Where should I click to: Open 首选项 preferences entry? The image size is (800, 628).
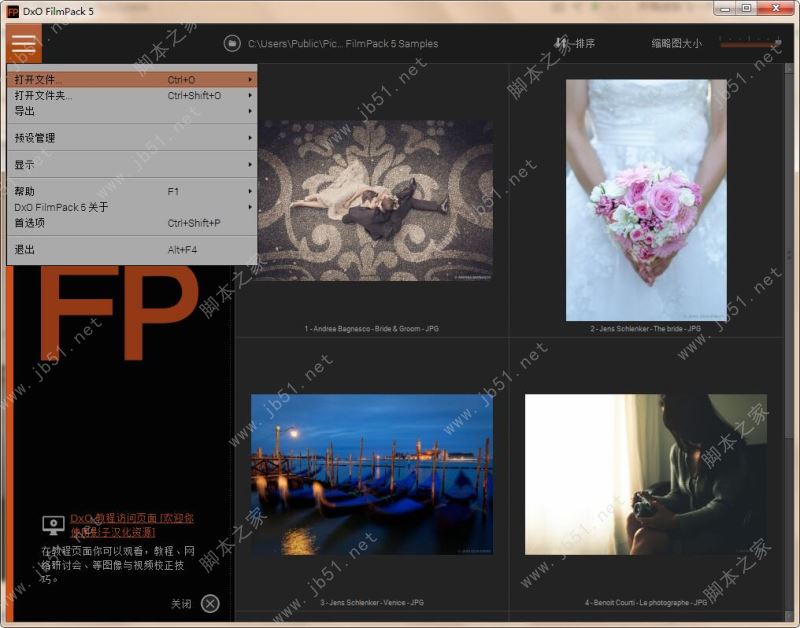[132, 223]
